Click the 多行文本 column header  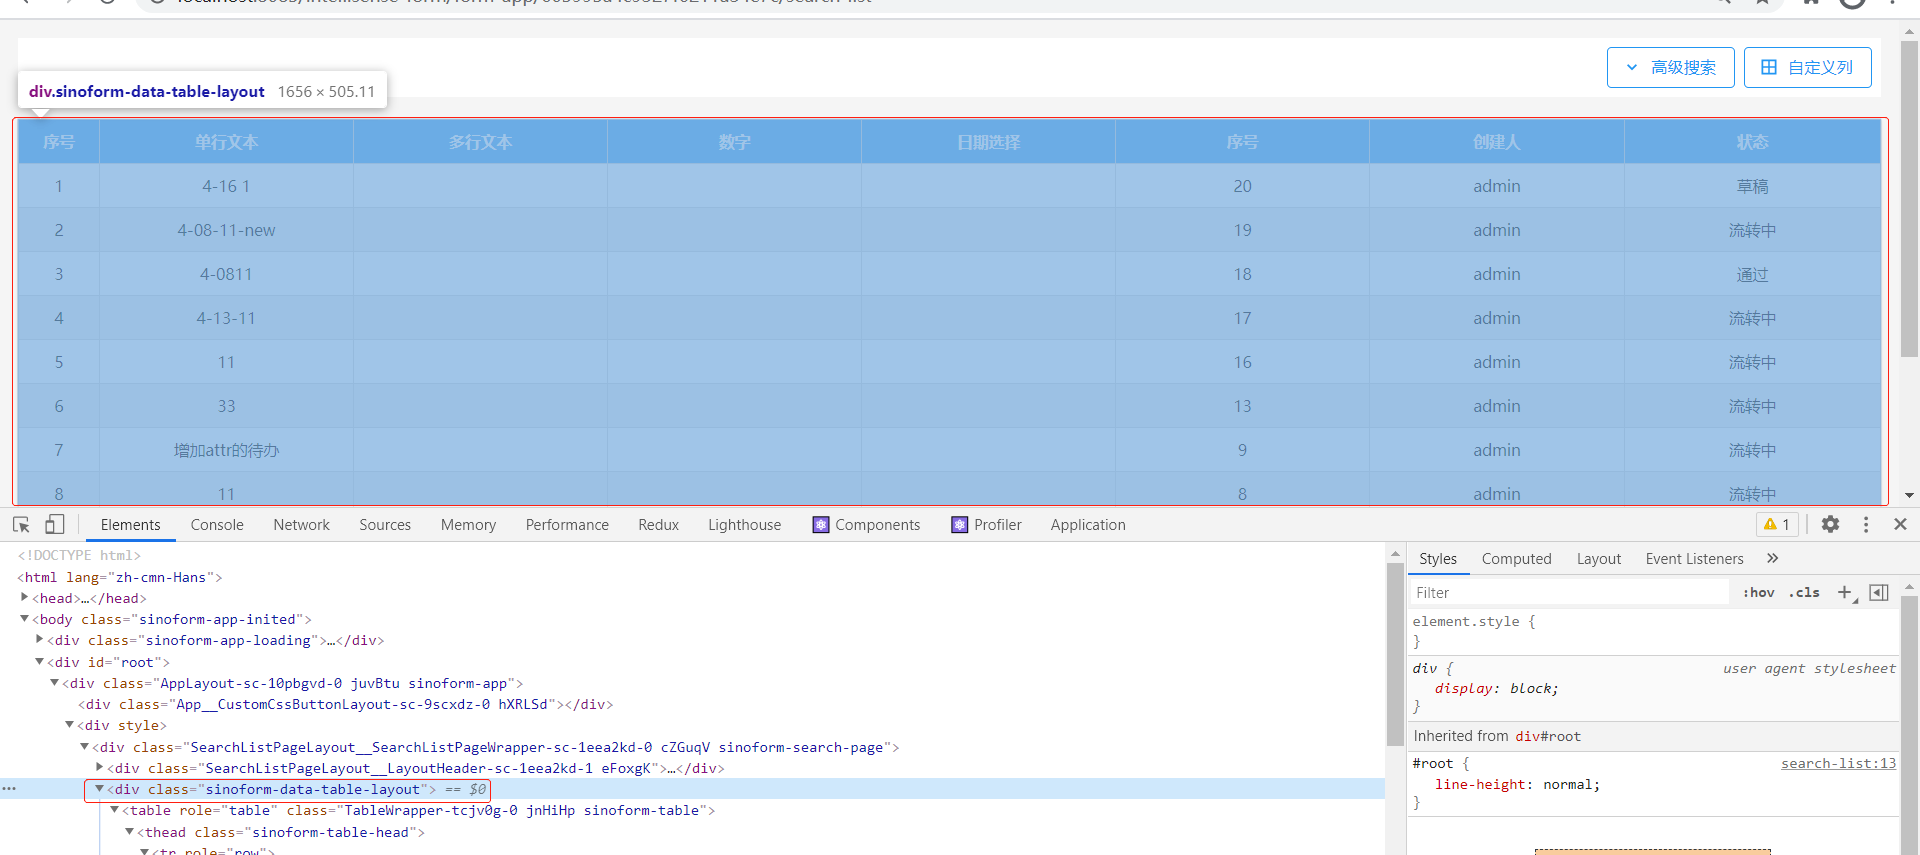tap(480, 142)
